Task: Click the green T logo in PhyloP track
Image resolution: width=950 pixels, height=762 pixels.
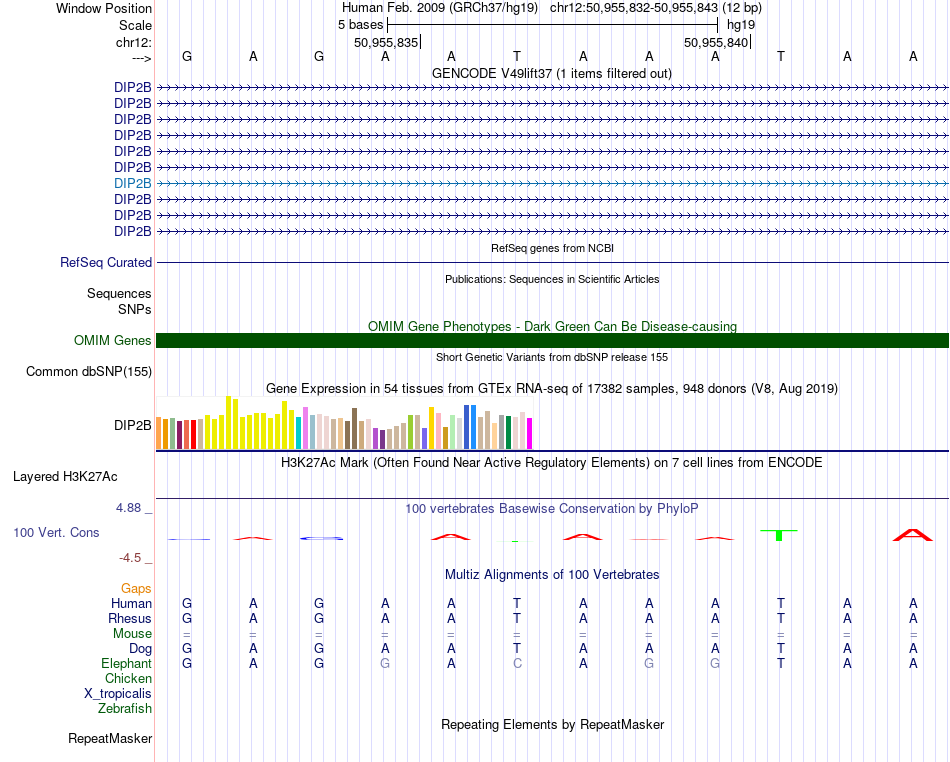Action: click(x=779, y=535)
